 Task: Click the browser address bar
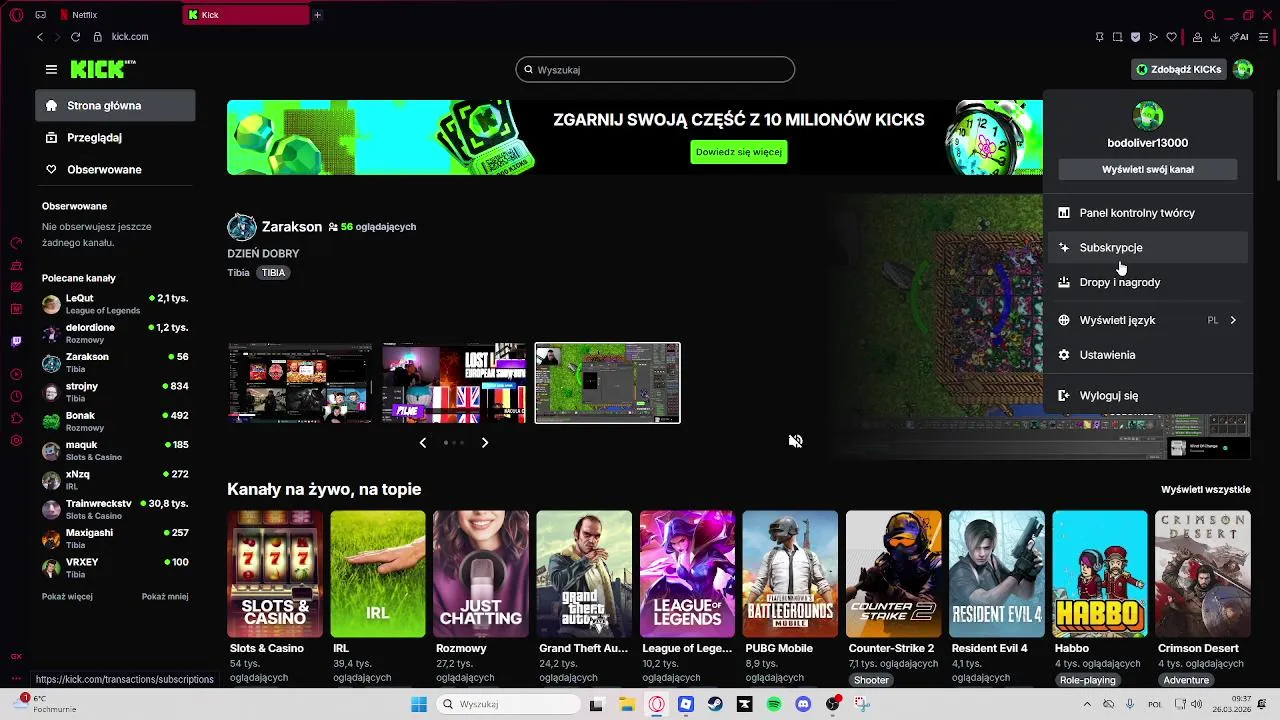click(590, 37)
